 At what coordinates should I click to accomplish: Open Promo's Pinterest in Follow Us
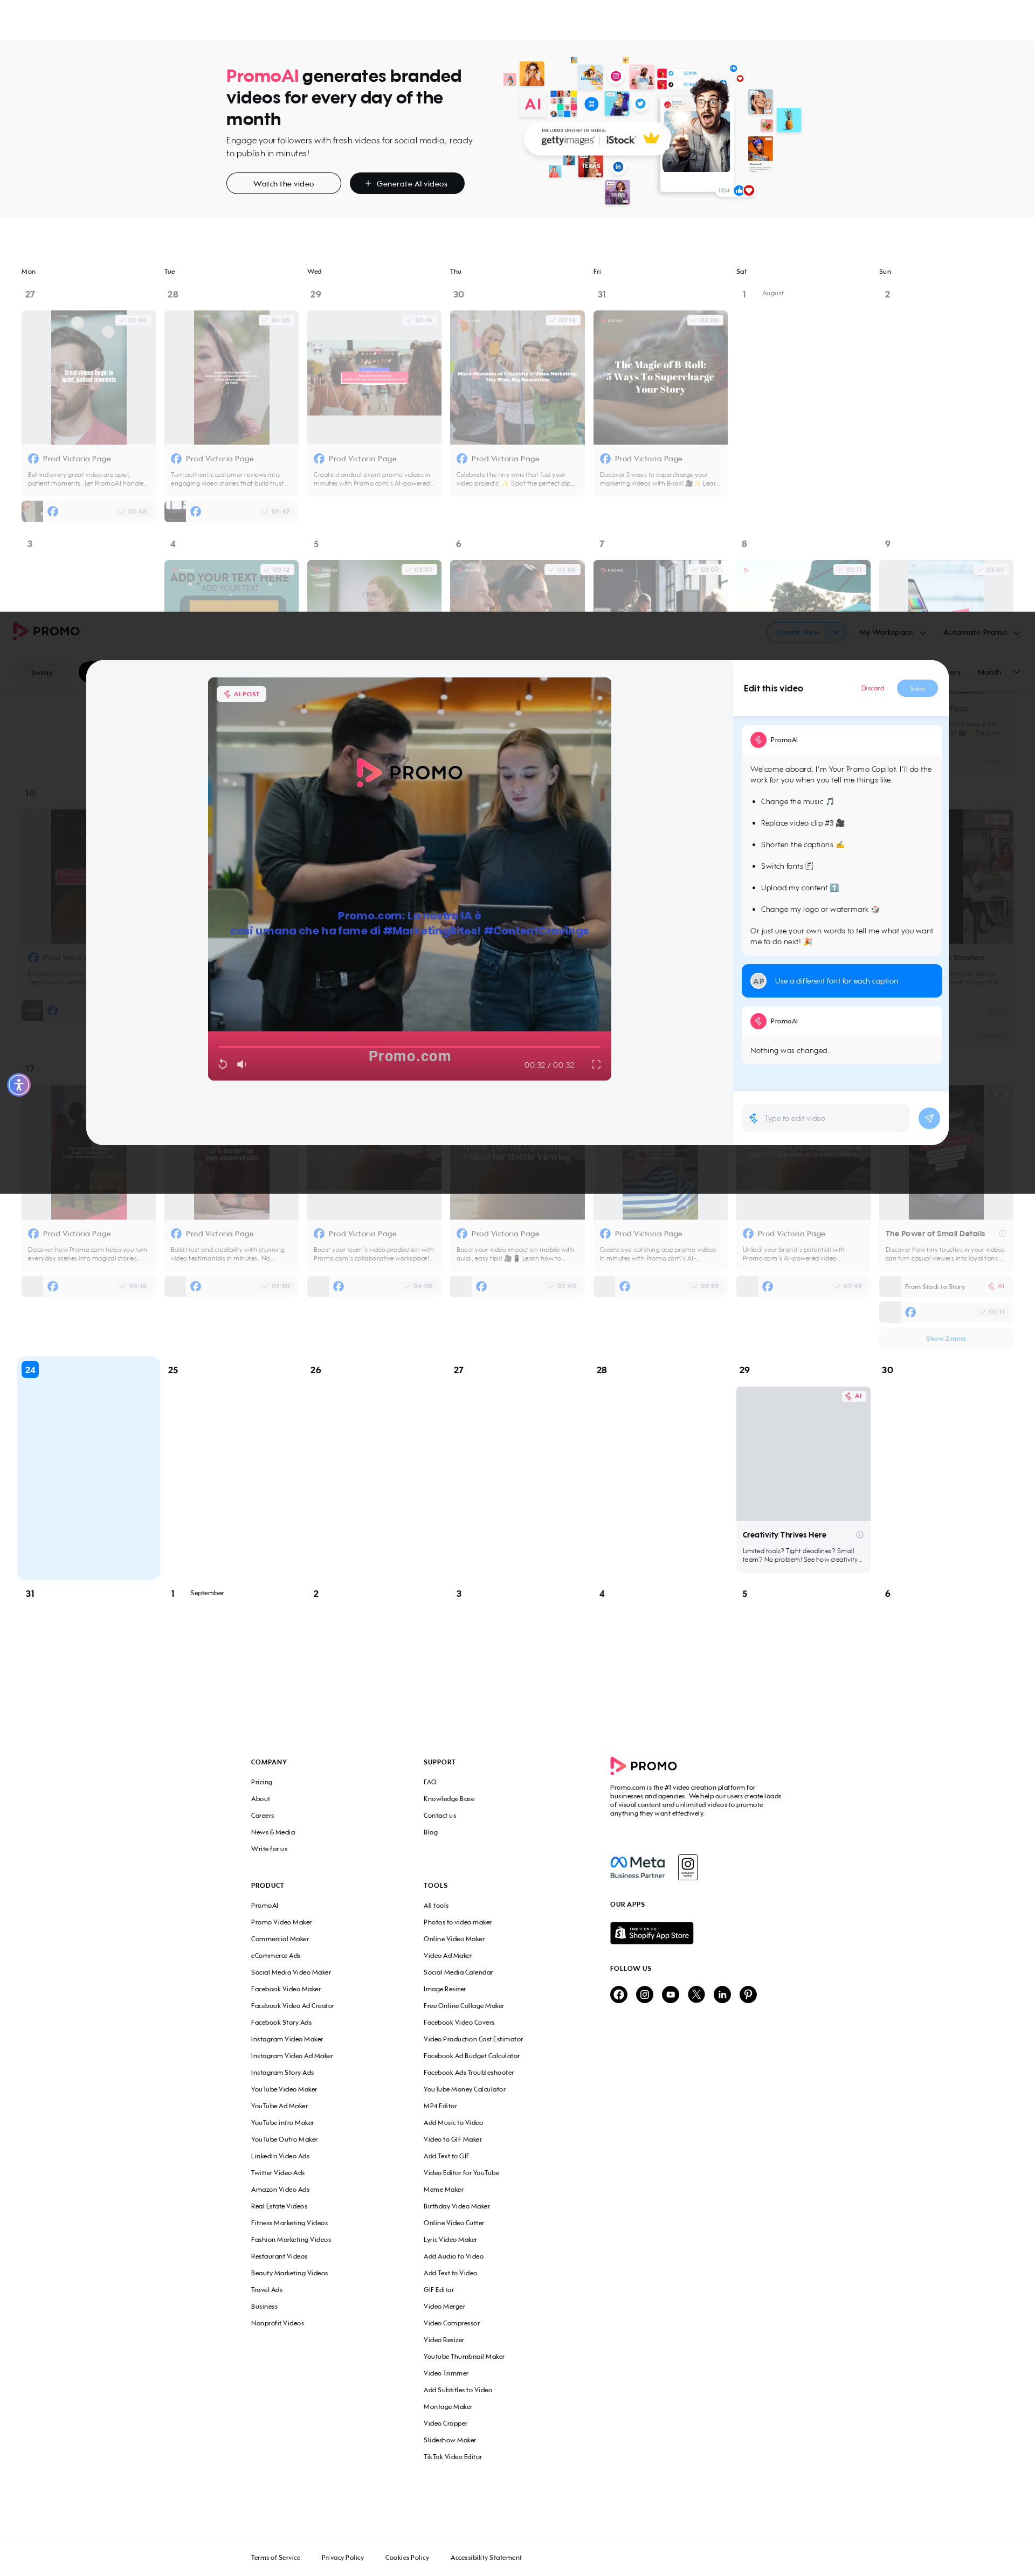point(748,1995)
